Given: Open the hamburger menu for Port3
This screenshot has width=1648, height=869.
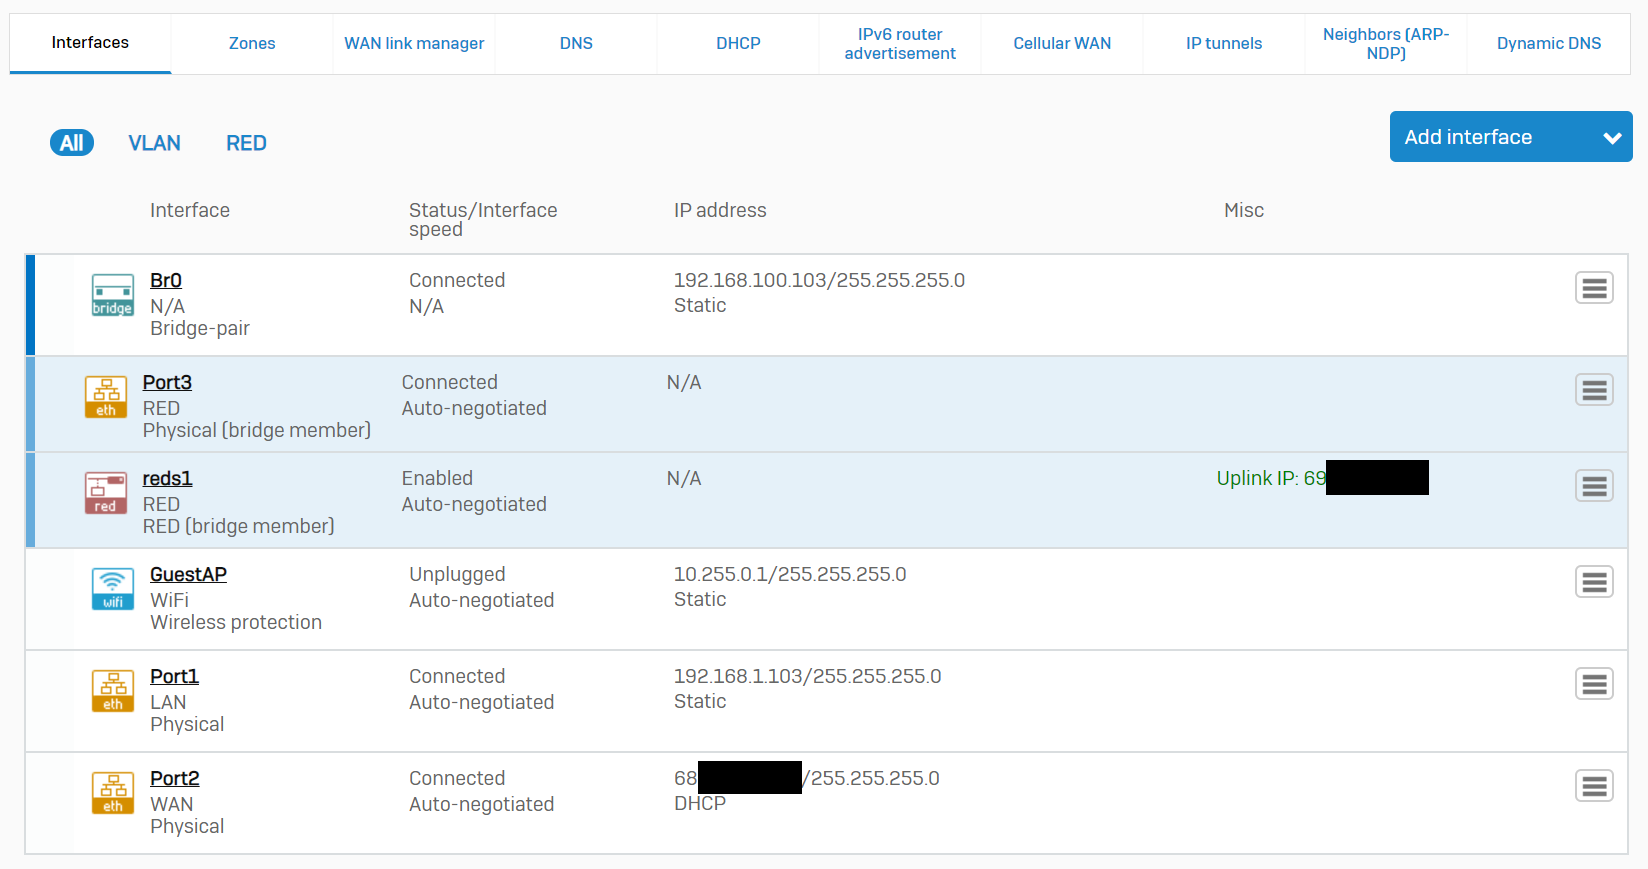Looking at the screenshot, I should coord(1594,390).
